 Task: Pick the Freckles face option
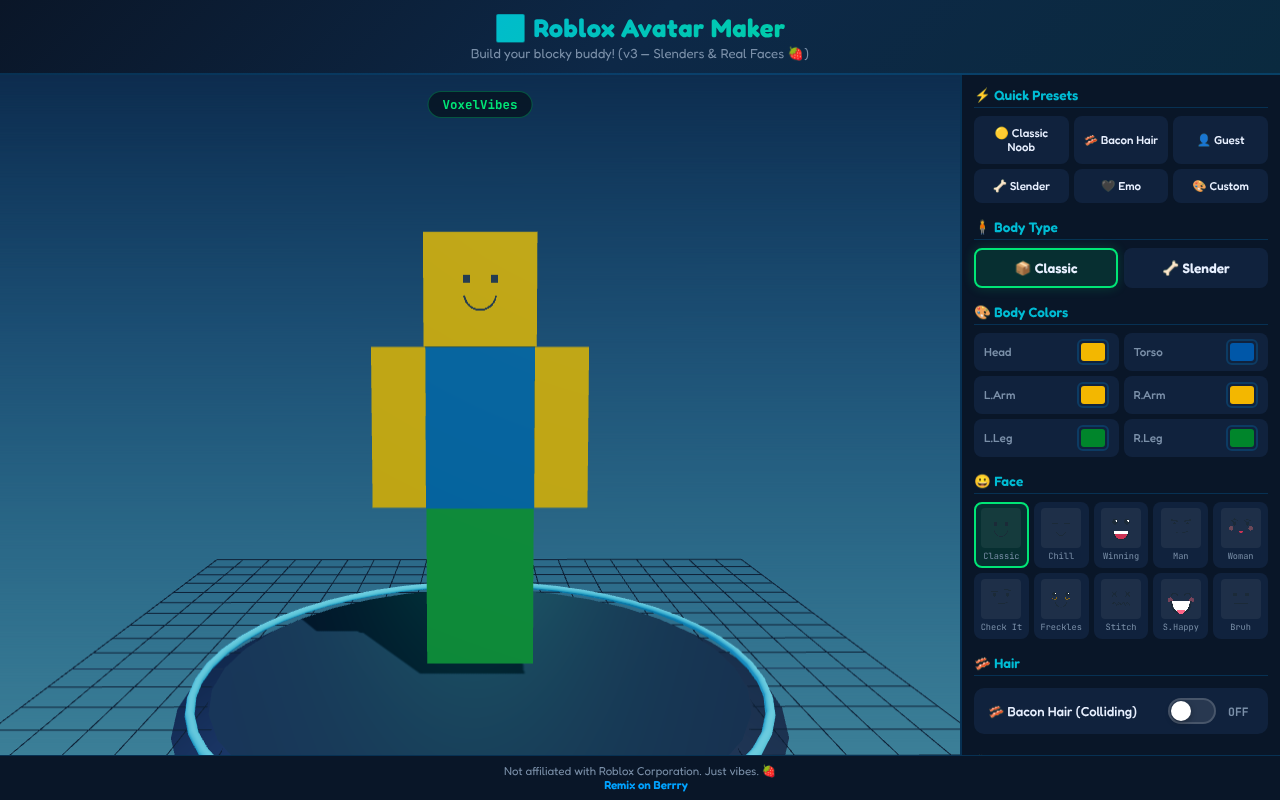(x=1061, y=605)
